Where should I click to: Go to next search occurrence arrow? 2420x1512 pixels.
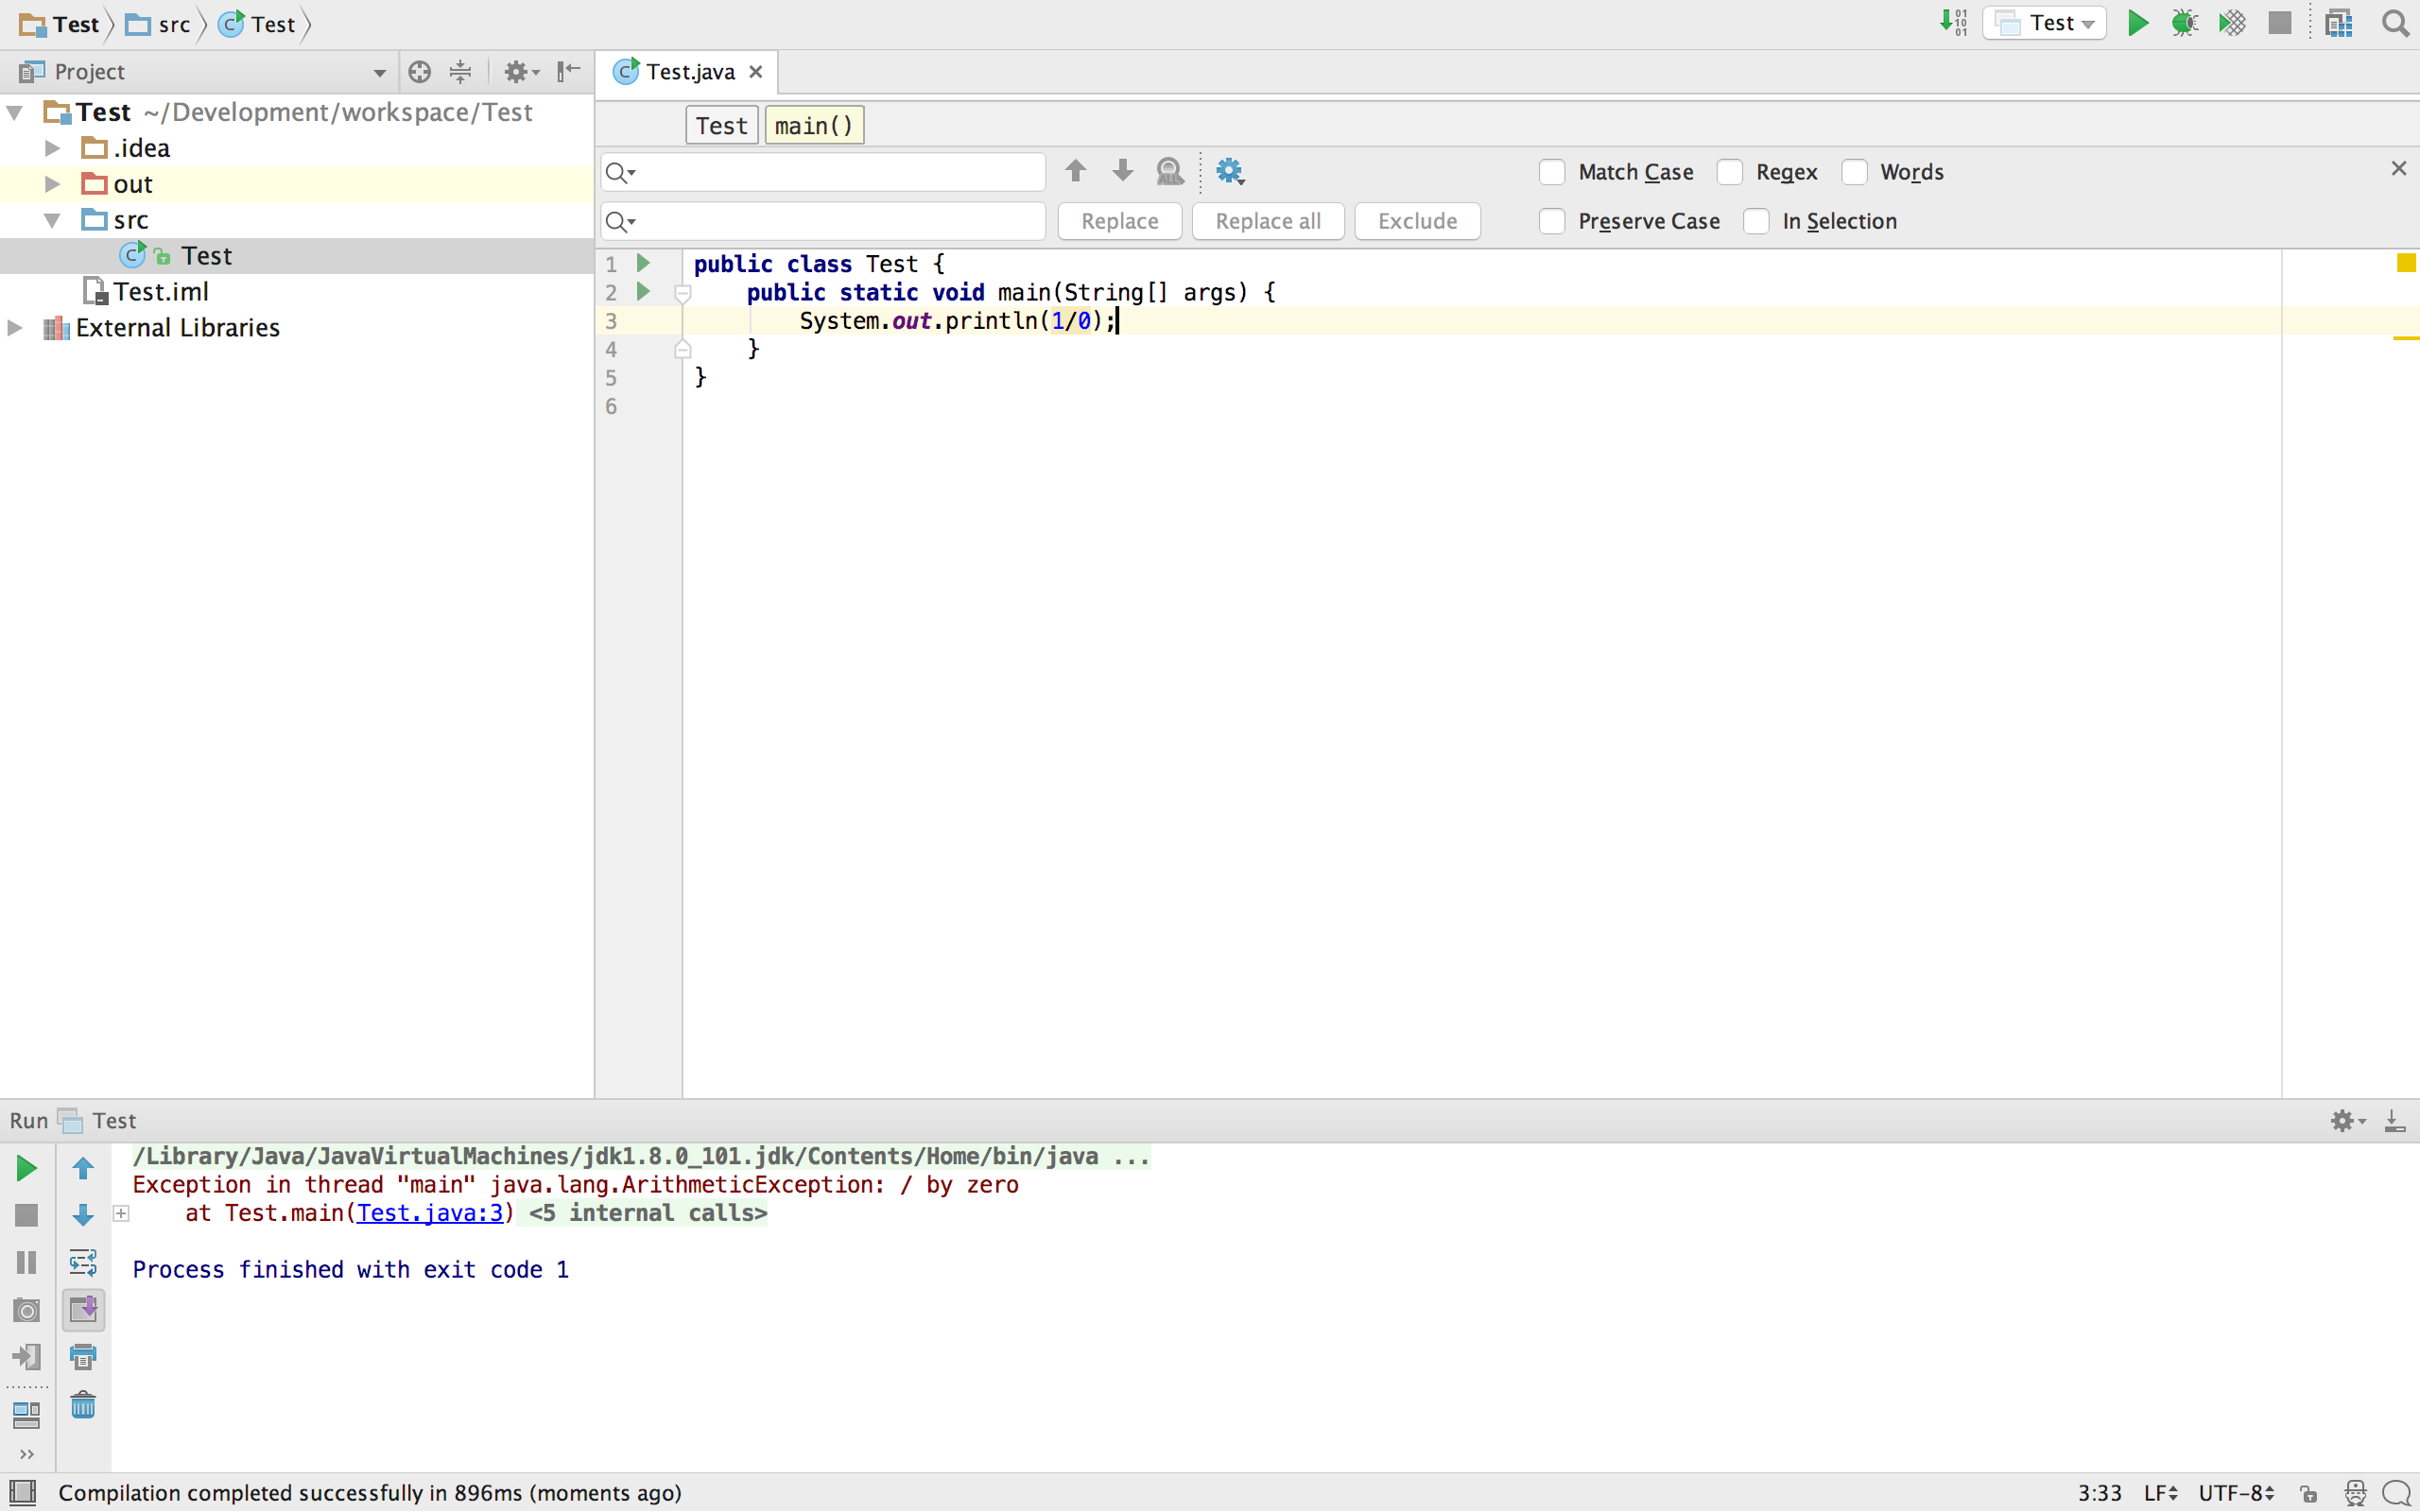click(x=1123, y=171)
